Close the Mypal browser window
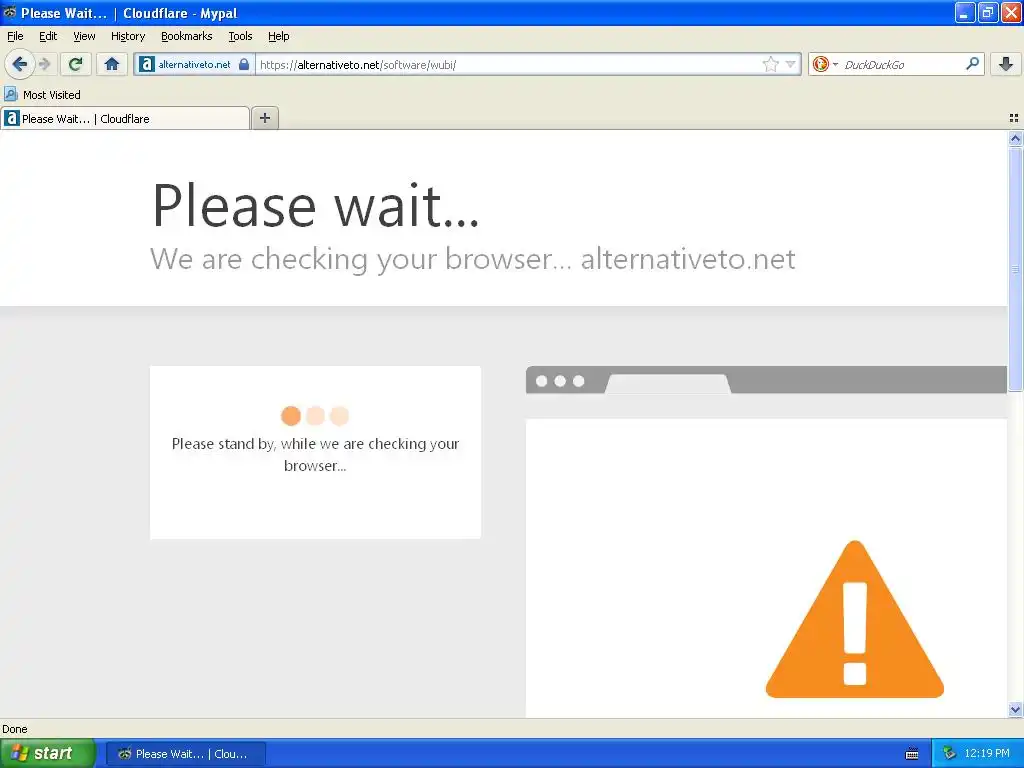This screenshot has height=768, width=1024. [x=1011, y=12]
